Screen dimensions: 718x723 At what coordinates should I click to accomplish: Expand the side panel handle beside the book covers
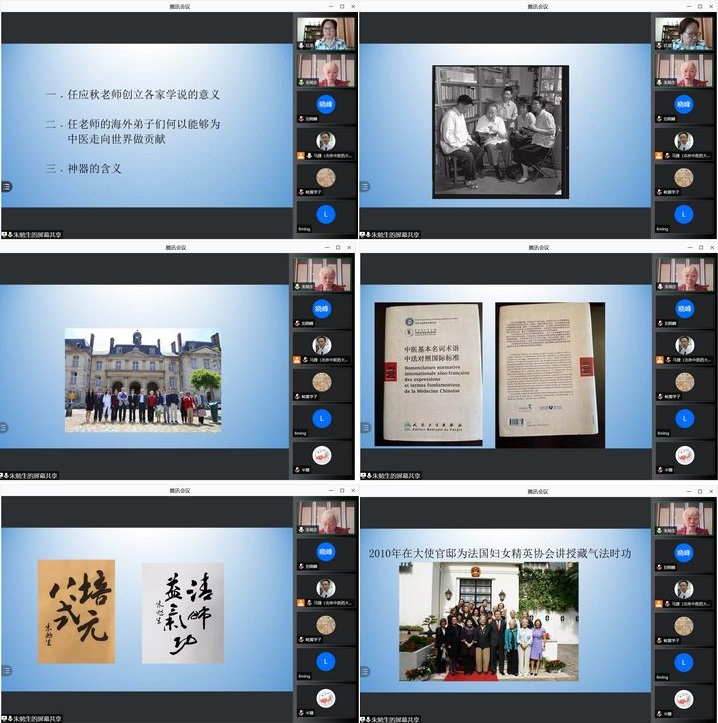click(x=365, y=427)
